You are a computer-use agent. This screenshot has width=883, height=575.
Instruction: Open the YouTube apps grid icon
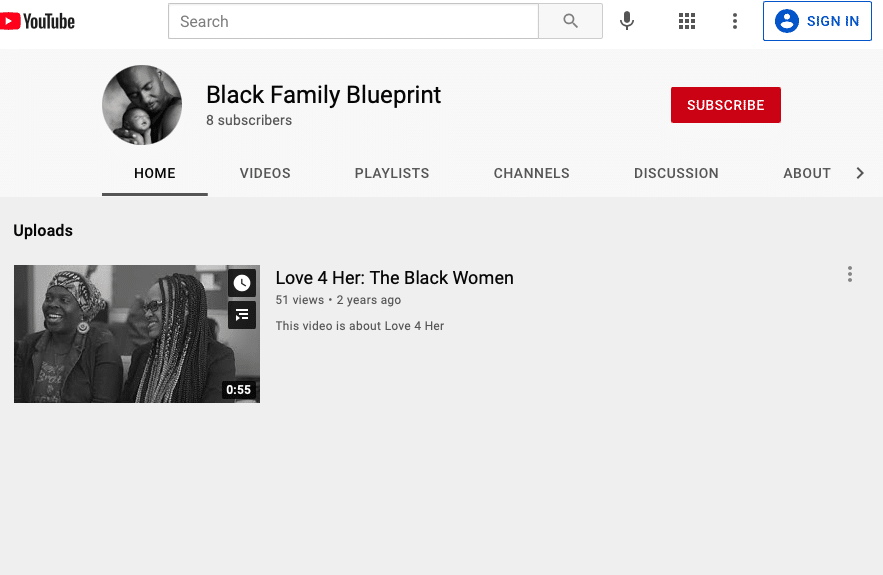[686, 21]
